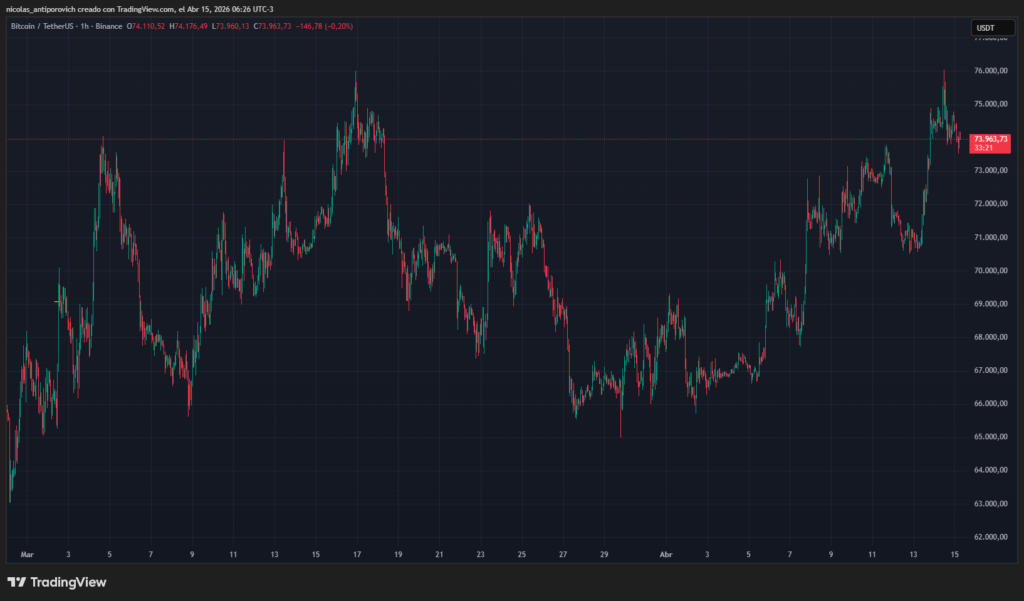Open symbol details via Bitcoin / TetherUS label
Screen dimensions: 1024x601
pos(40,27)
